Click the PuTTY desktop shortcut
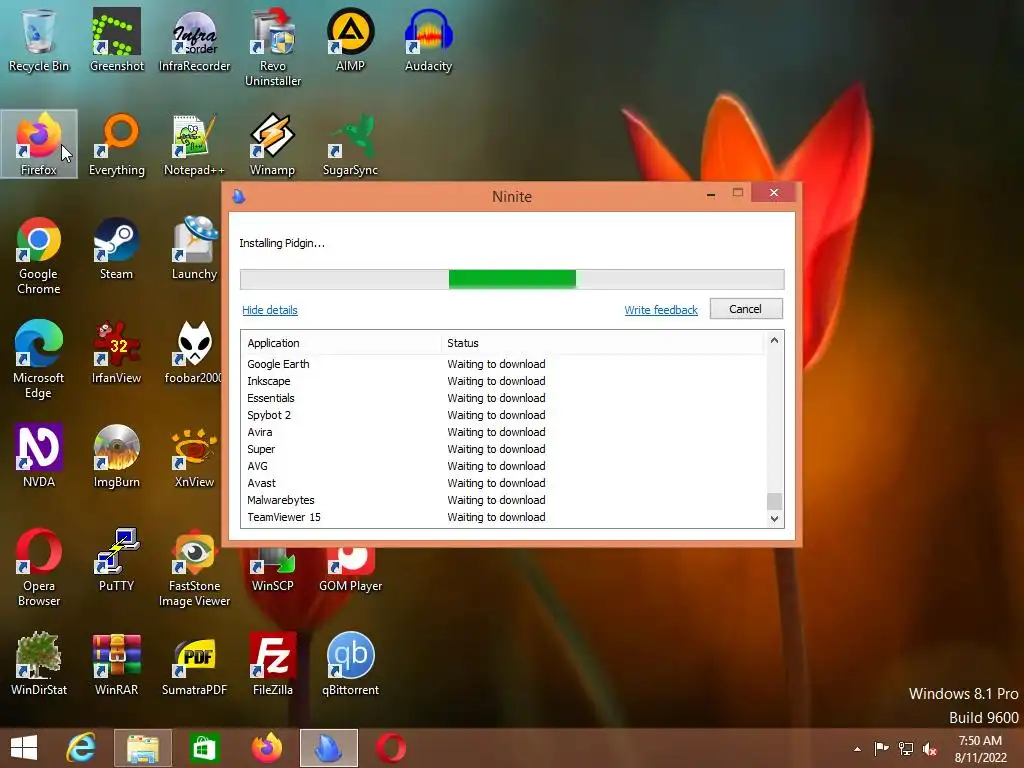The image size is (1024, 768). tap(117, 560)
